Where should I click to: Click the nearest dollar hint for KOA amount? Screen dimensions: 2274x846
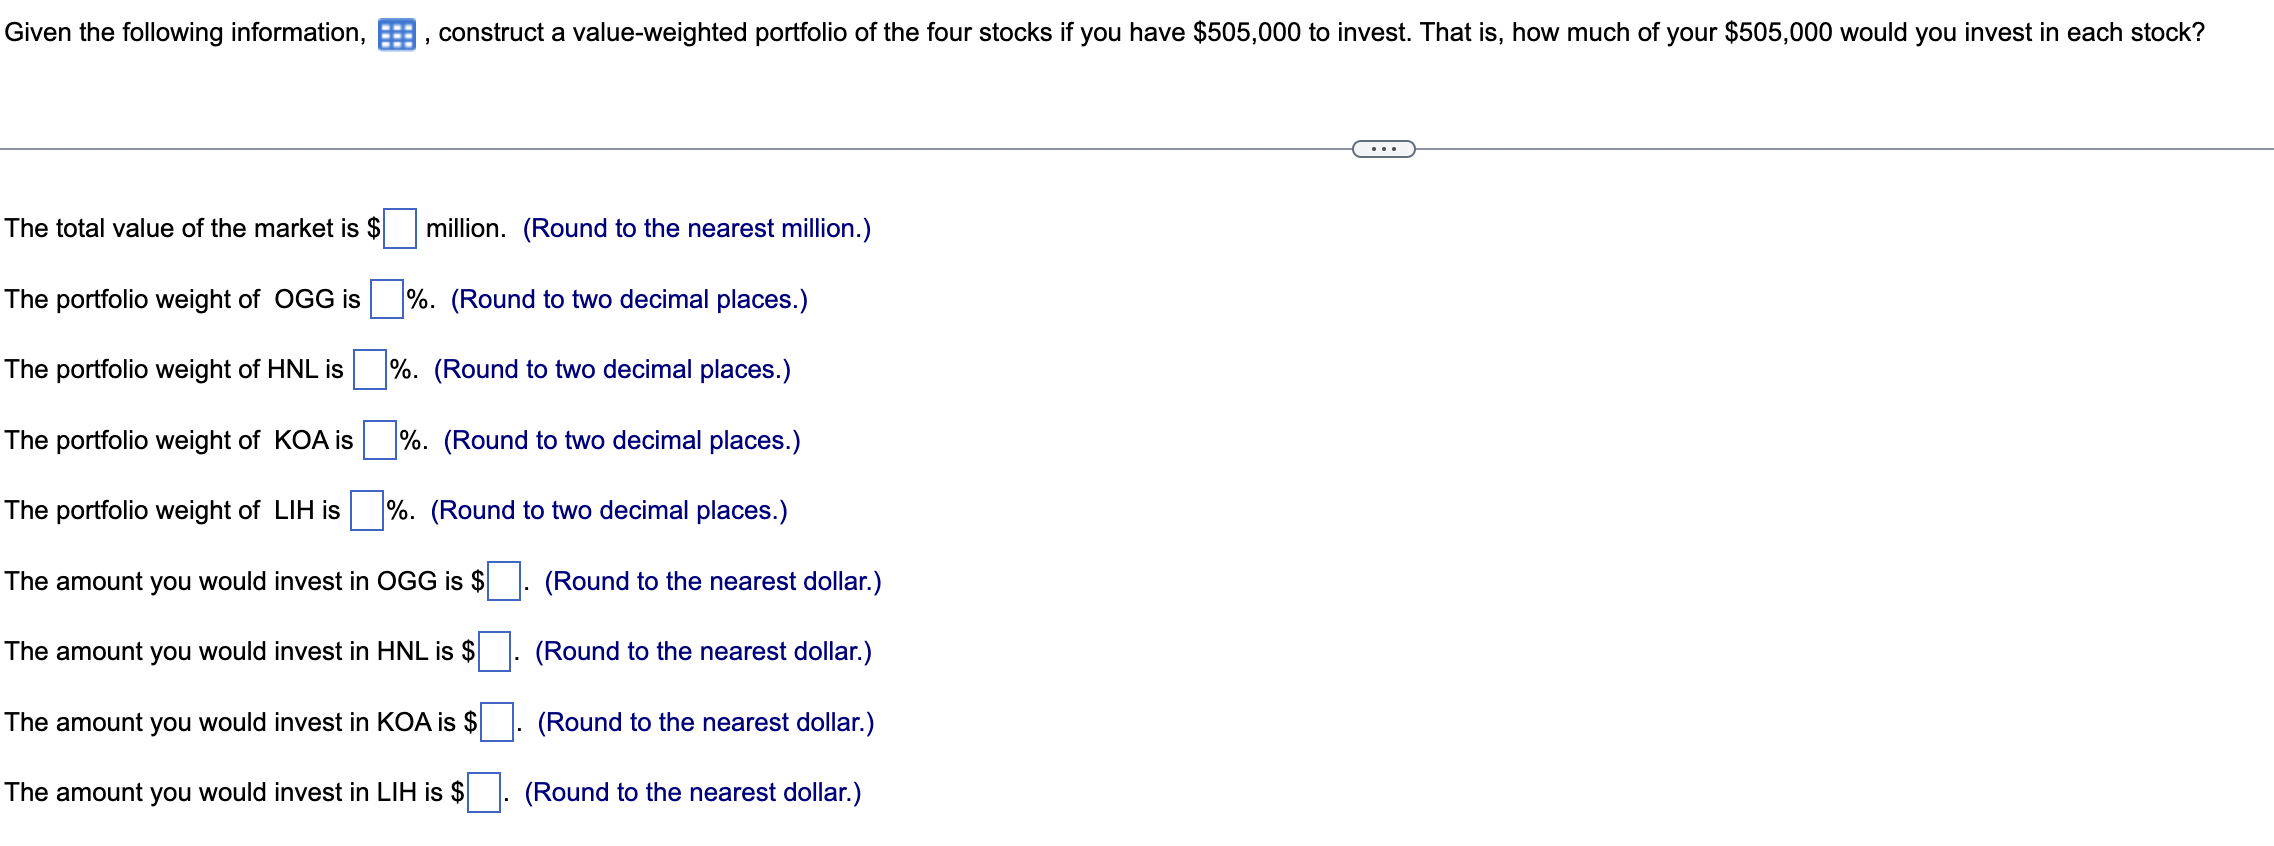tap(706, 722)
